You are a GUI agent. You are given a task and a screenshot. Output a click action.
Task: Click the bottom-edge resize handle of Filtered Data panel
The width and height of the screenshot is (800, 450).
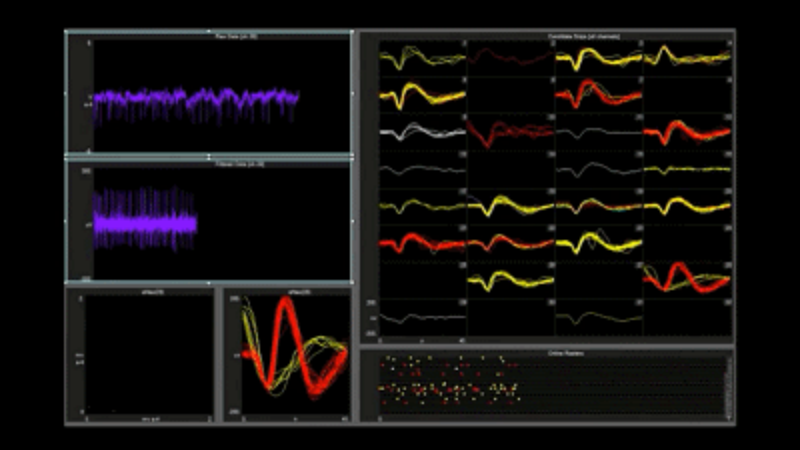click(208, 283)
